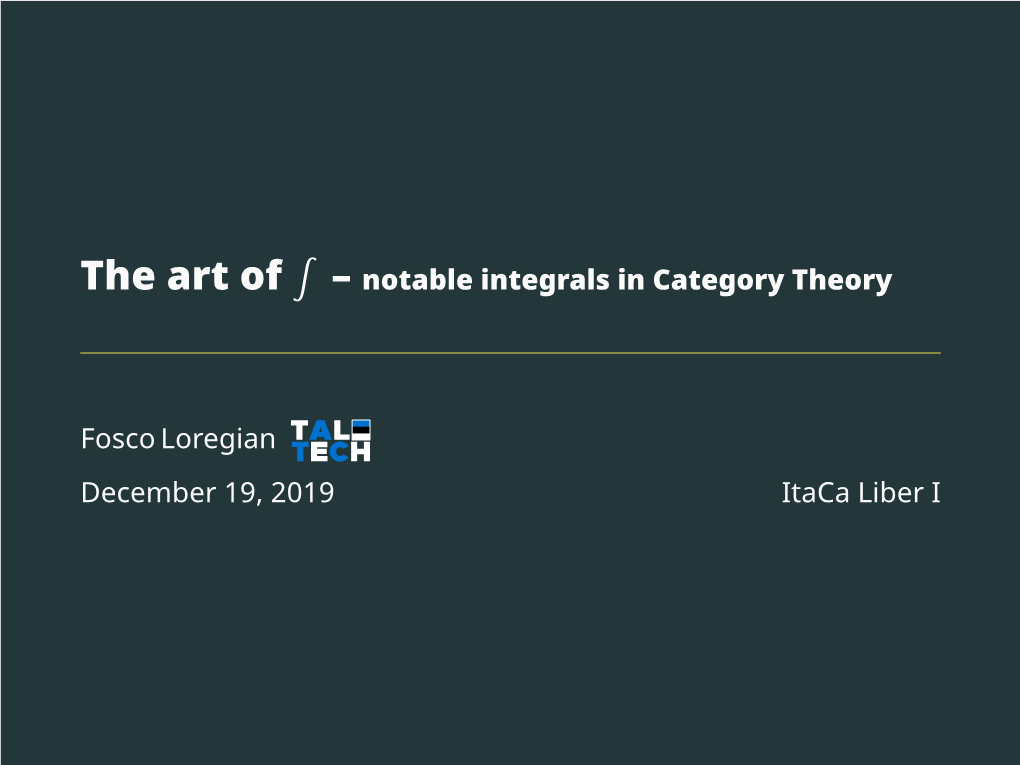Click the TalTech logo

click(330, 441)
